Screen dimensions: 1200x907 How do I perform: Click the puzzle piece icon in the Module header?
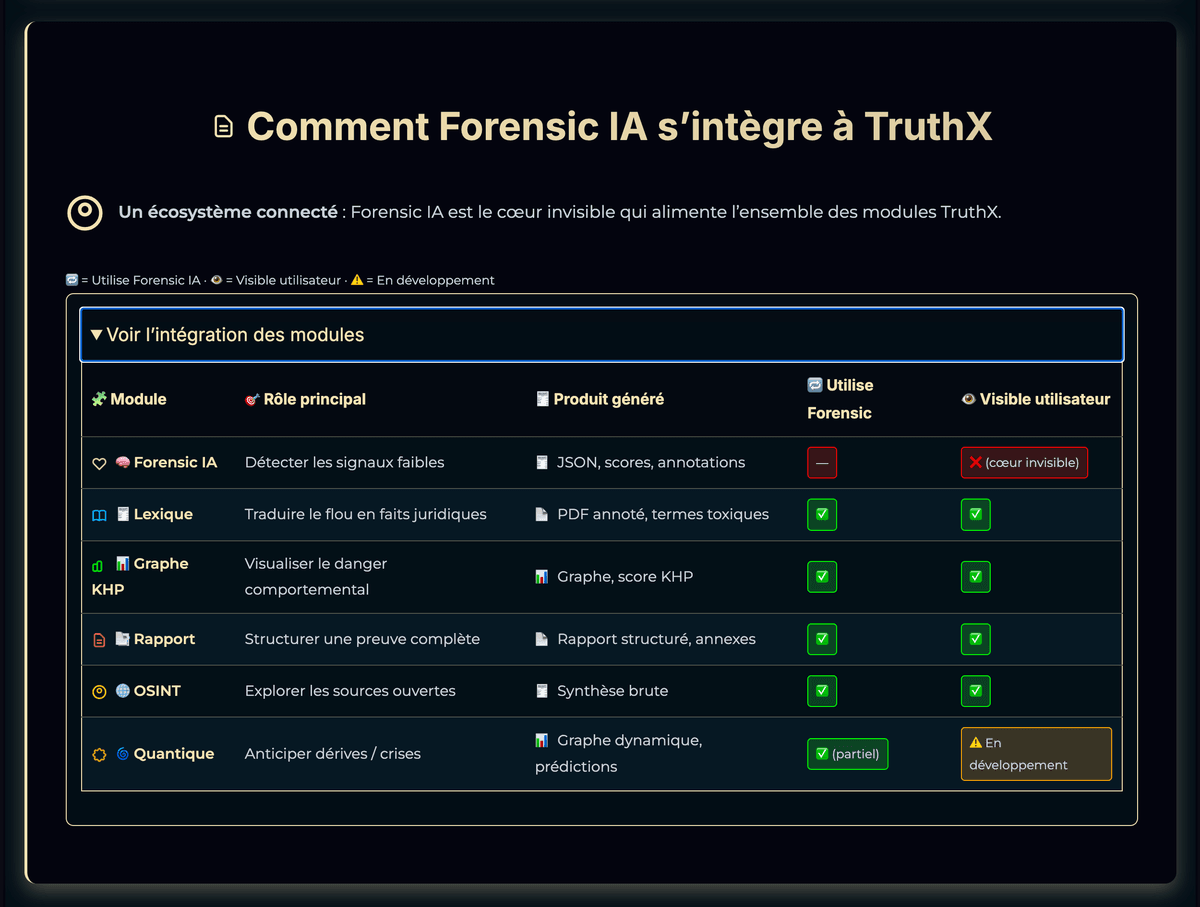(99, 399)
